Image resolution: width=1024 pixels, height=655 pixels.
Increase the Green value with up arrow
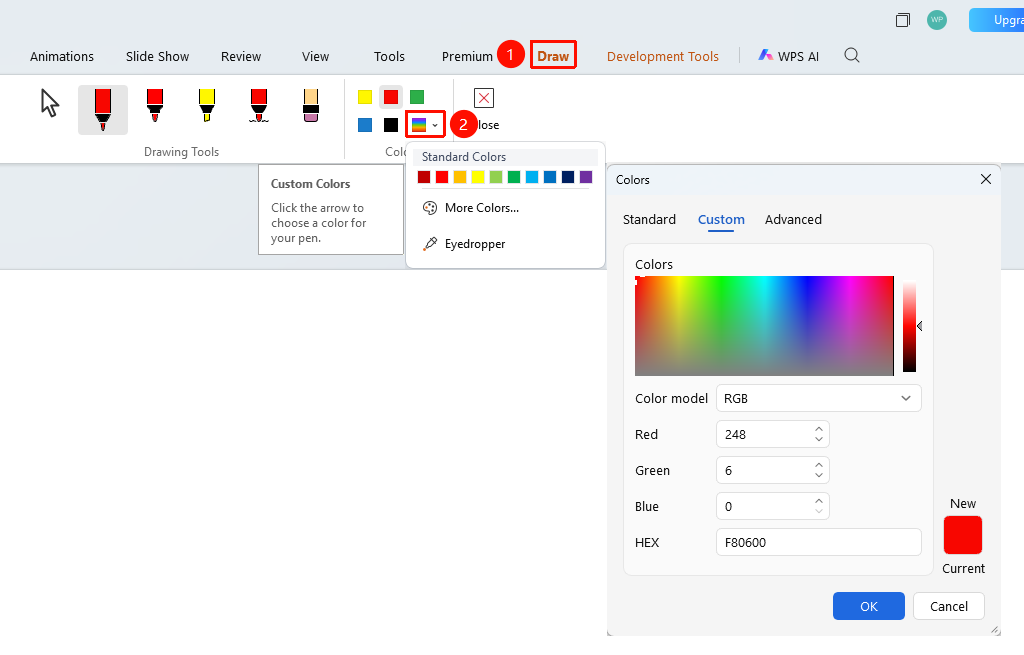(819, 465)
